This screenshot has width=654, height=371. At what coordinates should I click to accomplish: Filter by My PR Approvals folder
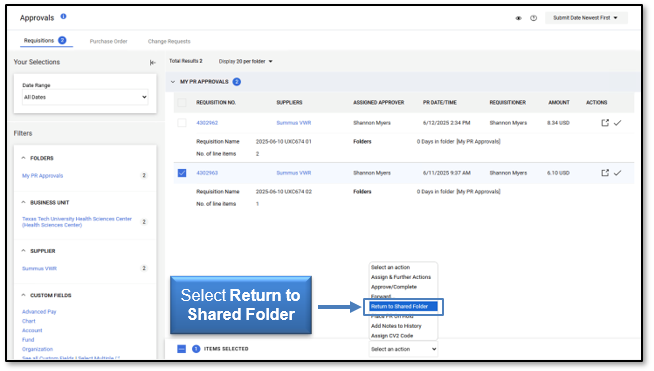pyautogui.click(x=43, y=176)
